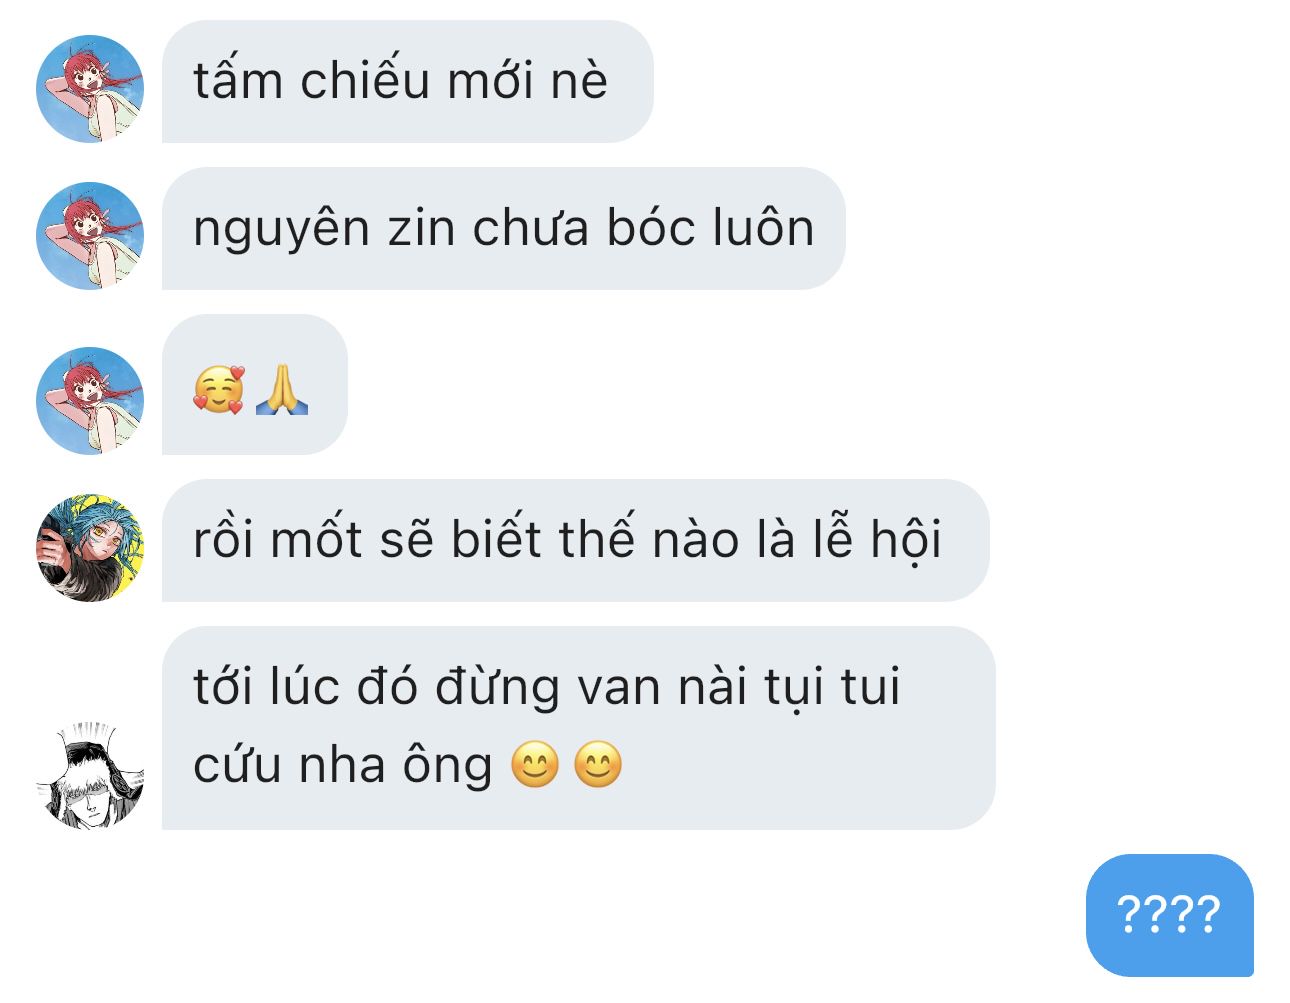Screen dimensions: 1290x1003
Task: Click the text 'cứu nha ông' in the bubble
Action: [342, 766]
